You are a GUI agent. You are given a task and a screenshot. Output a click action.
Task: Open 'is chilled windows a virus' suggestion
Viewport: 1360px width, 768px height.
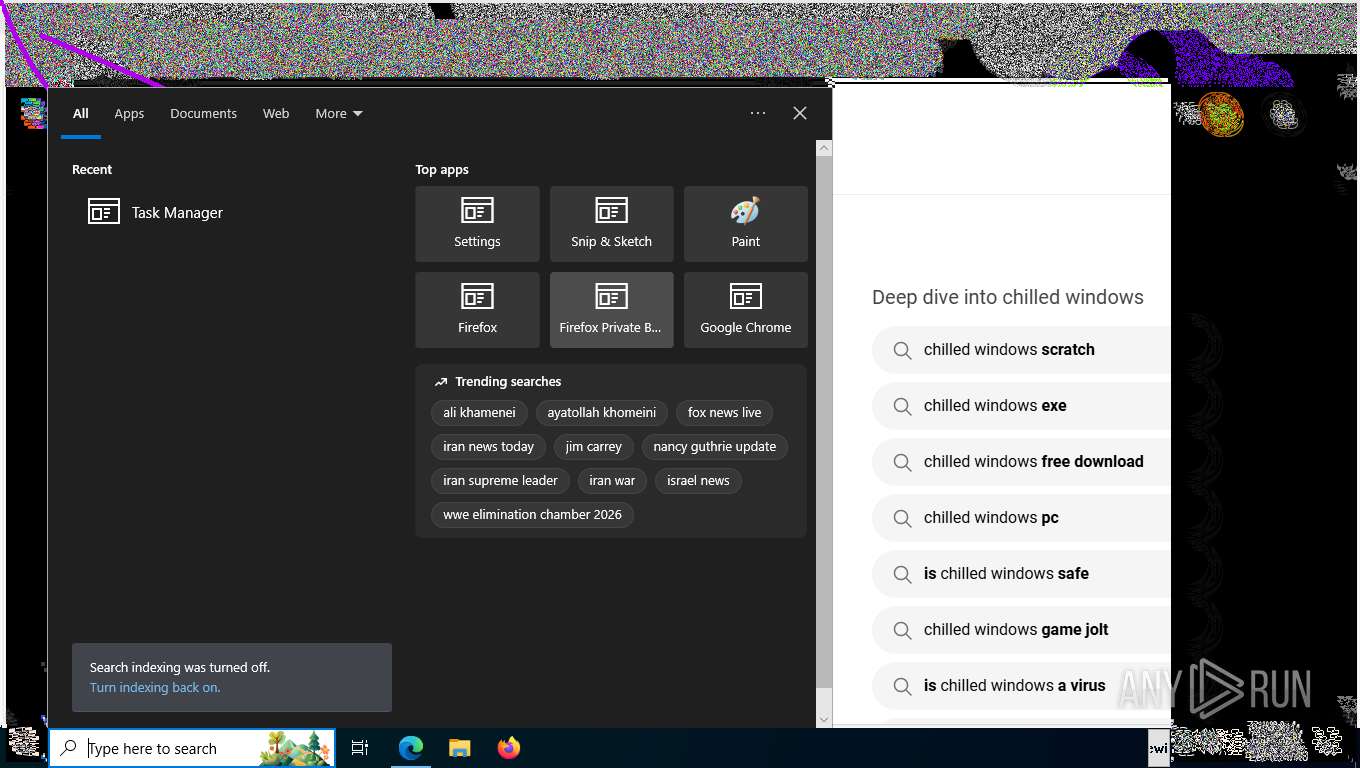click(x=1021, y=686)
